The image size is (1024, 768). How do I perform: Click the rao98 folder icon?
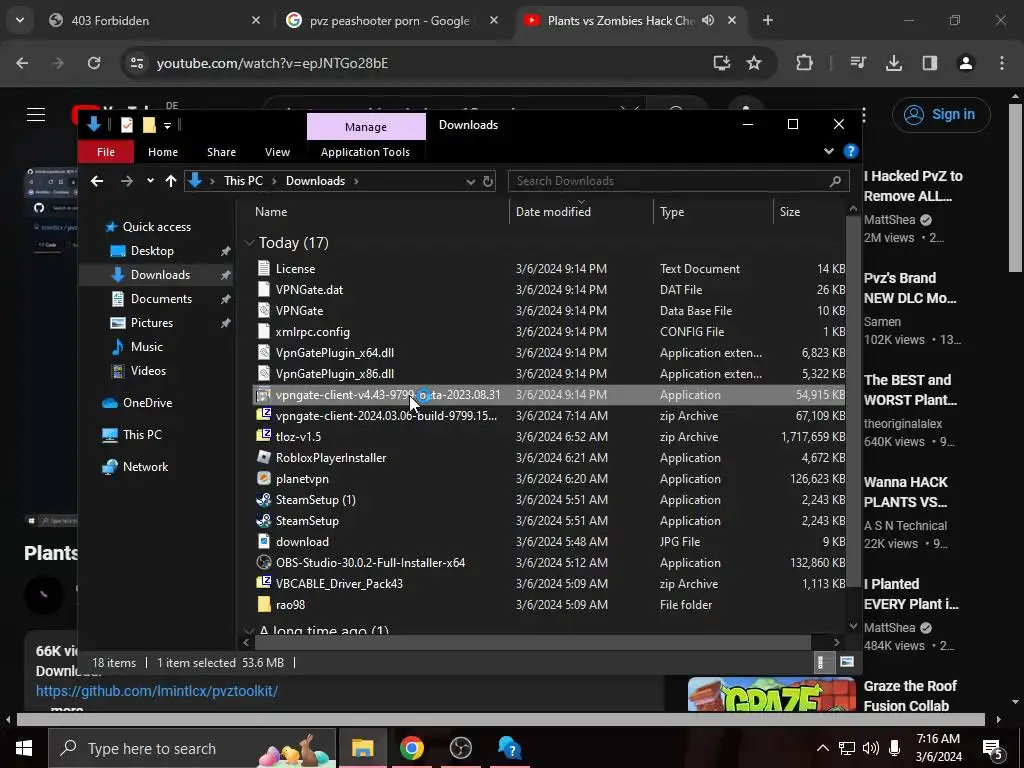(x=264, y=604)
